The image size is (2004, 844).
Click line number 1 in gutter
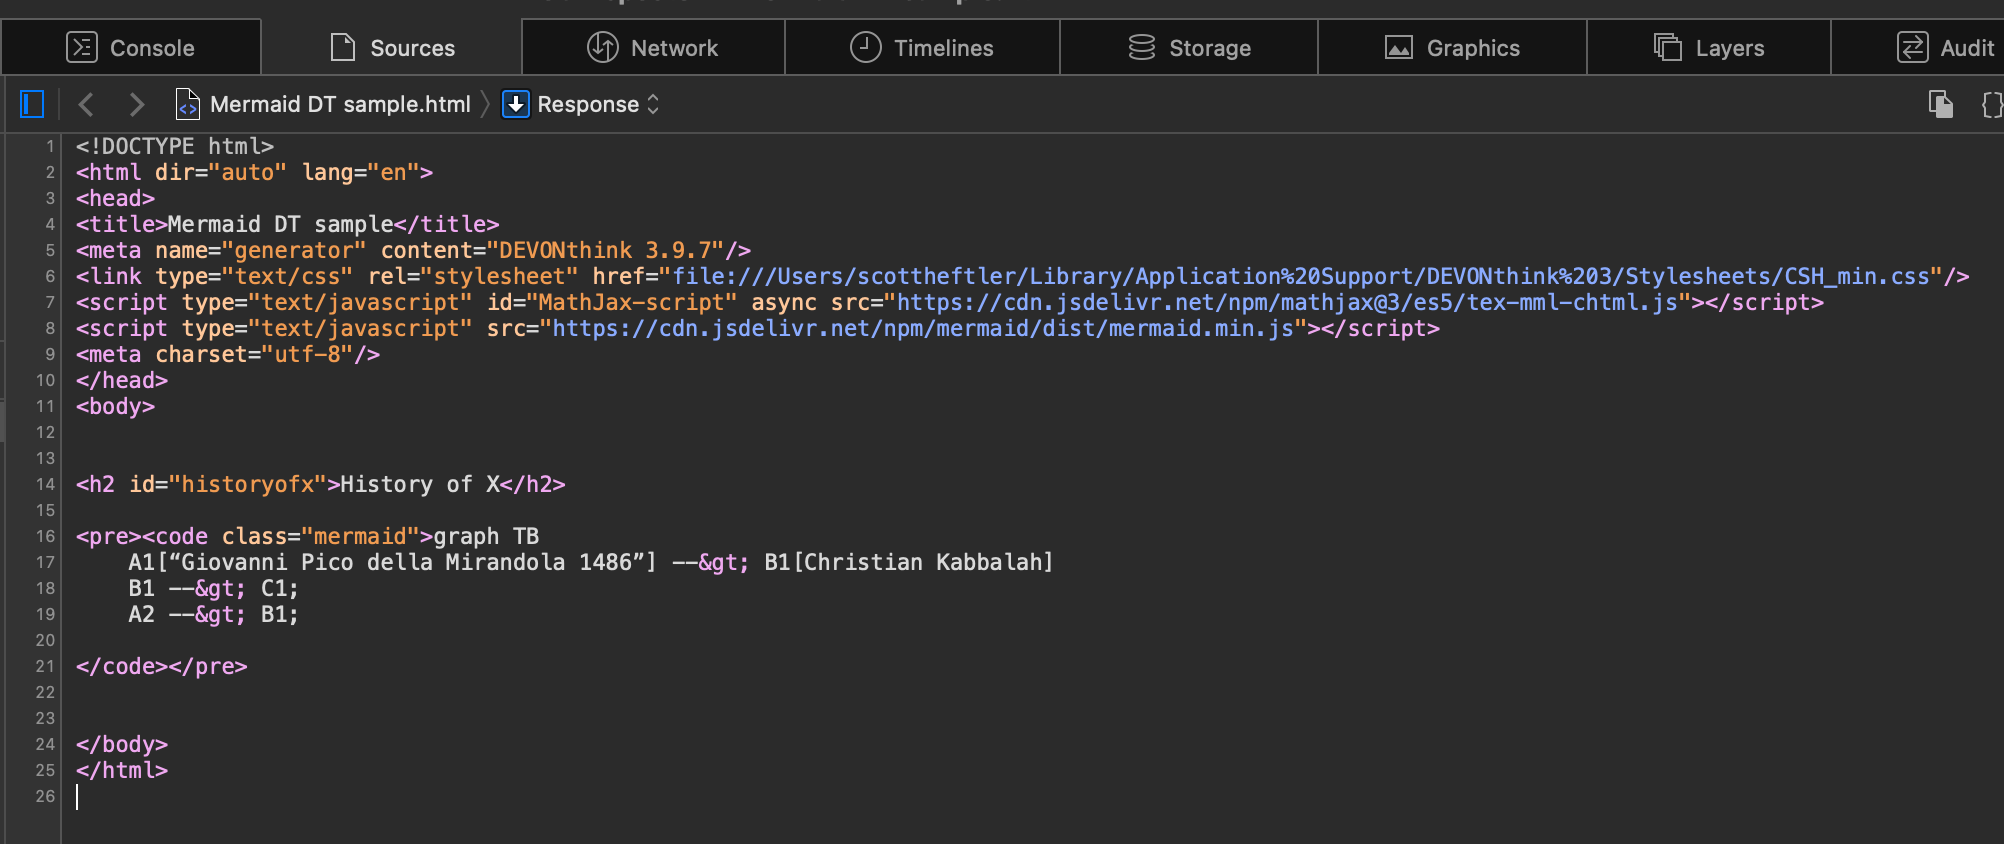pyautogui.click(x=49, y=146)
